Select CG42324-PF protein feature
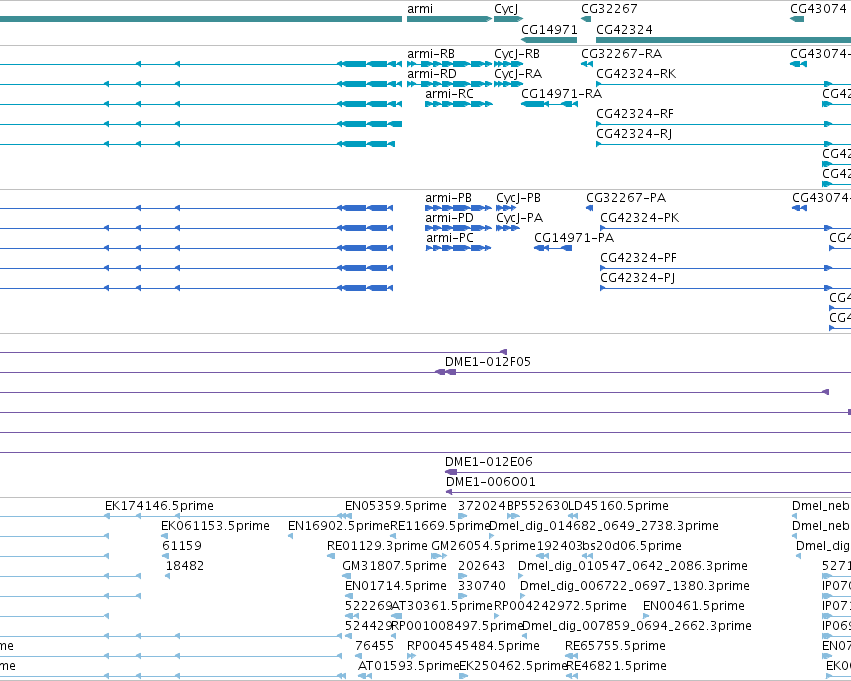The image size is (851, 681). point(726,268)
